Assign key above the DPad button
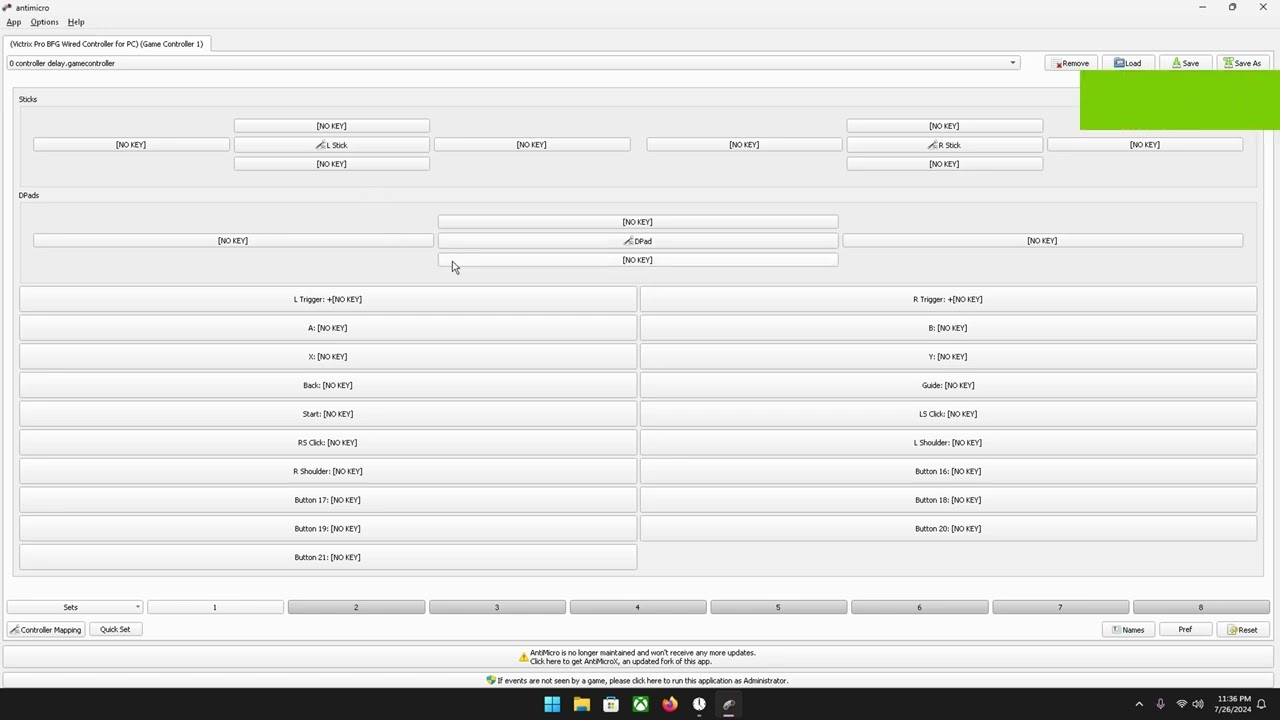1280x720 pixels. click(638, 222)
